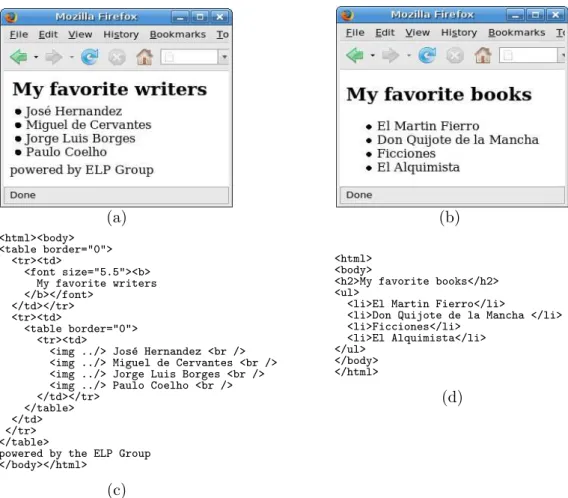The image size is (568, 498).
Task: Go Home in the writers Firefox window
Action: (145, 57)
